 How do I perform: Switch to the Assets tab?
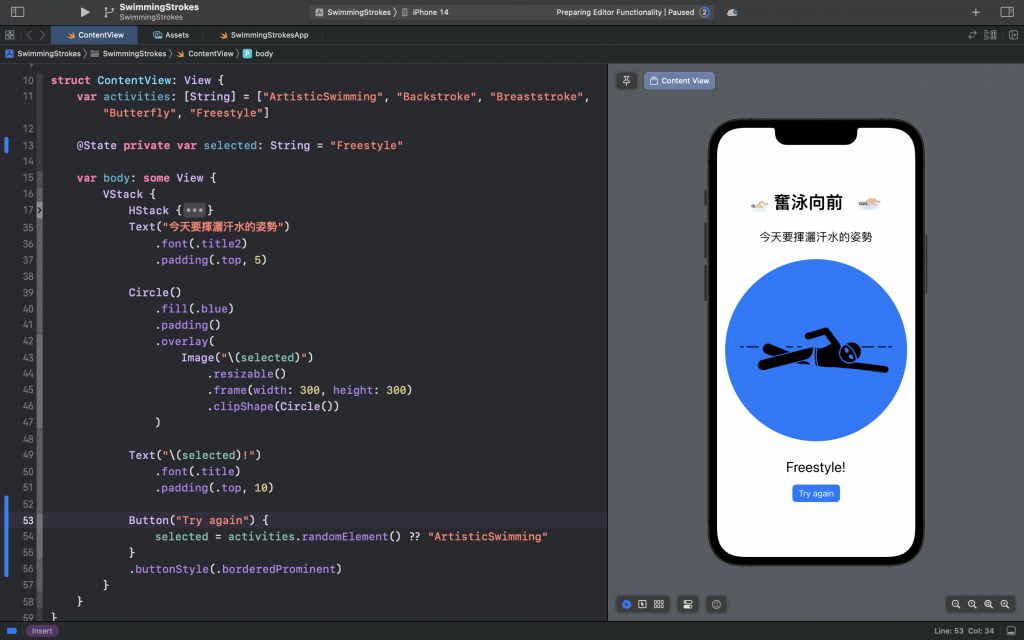click(x=171, y=35)
